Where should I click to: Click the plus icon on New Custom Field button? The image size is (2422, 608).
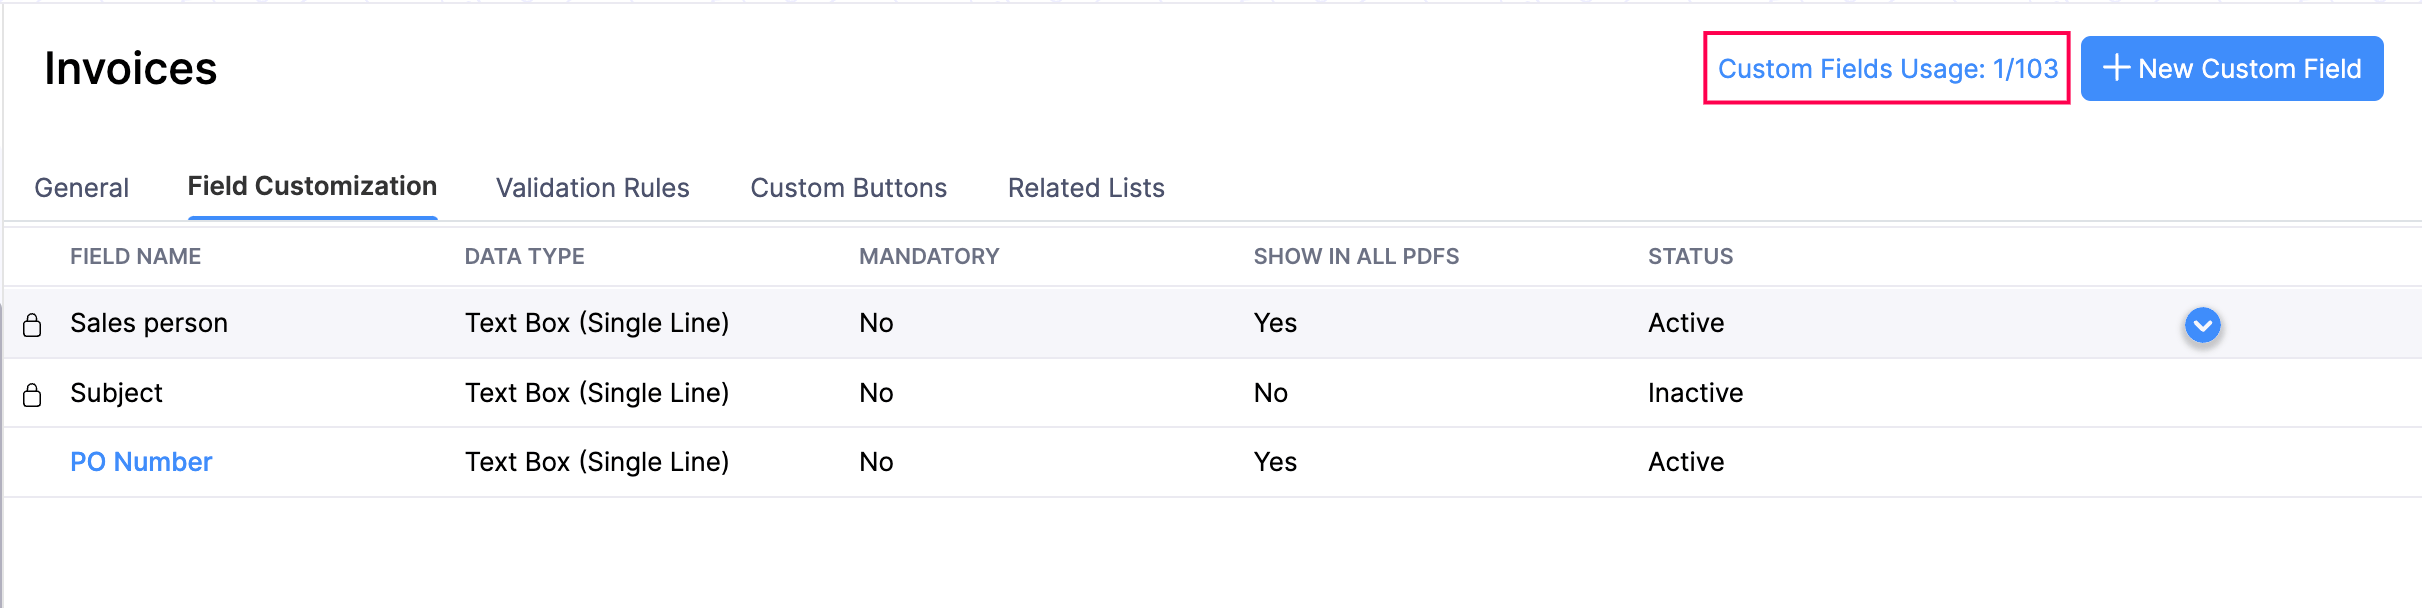click(2115, 68)
